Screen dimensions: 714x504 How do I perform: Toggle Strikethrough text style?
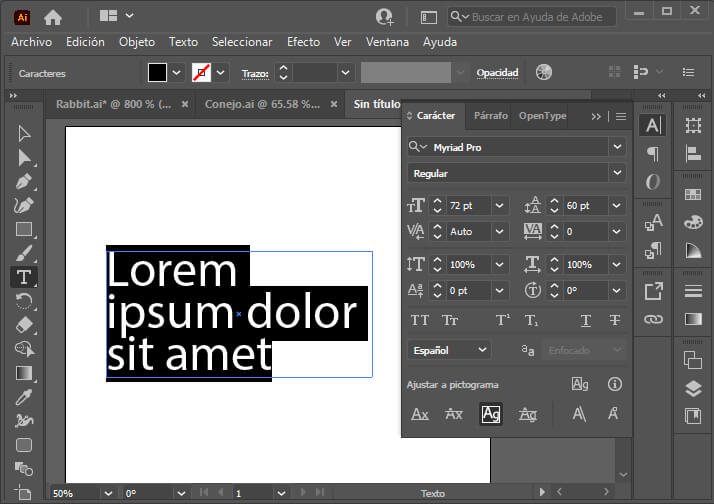click(x=615, y=321)
